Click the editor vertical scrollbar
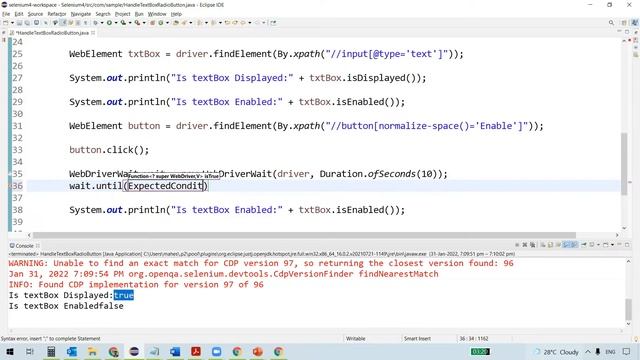Image resolution: width=640 pixels, height=360 pixels. 624,163
